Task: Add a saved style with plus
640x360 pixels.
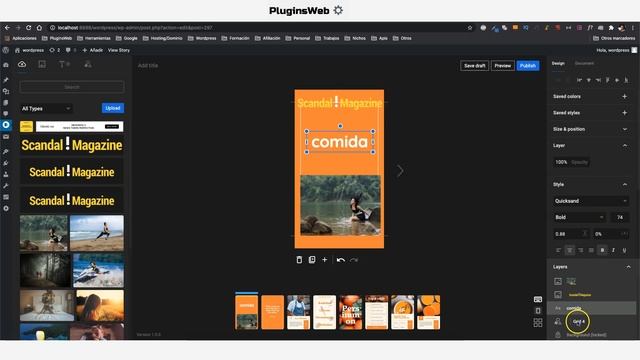Action: click(x=624, y=113)
